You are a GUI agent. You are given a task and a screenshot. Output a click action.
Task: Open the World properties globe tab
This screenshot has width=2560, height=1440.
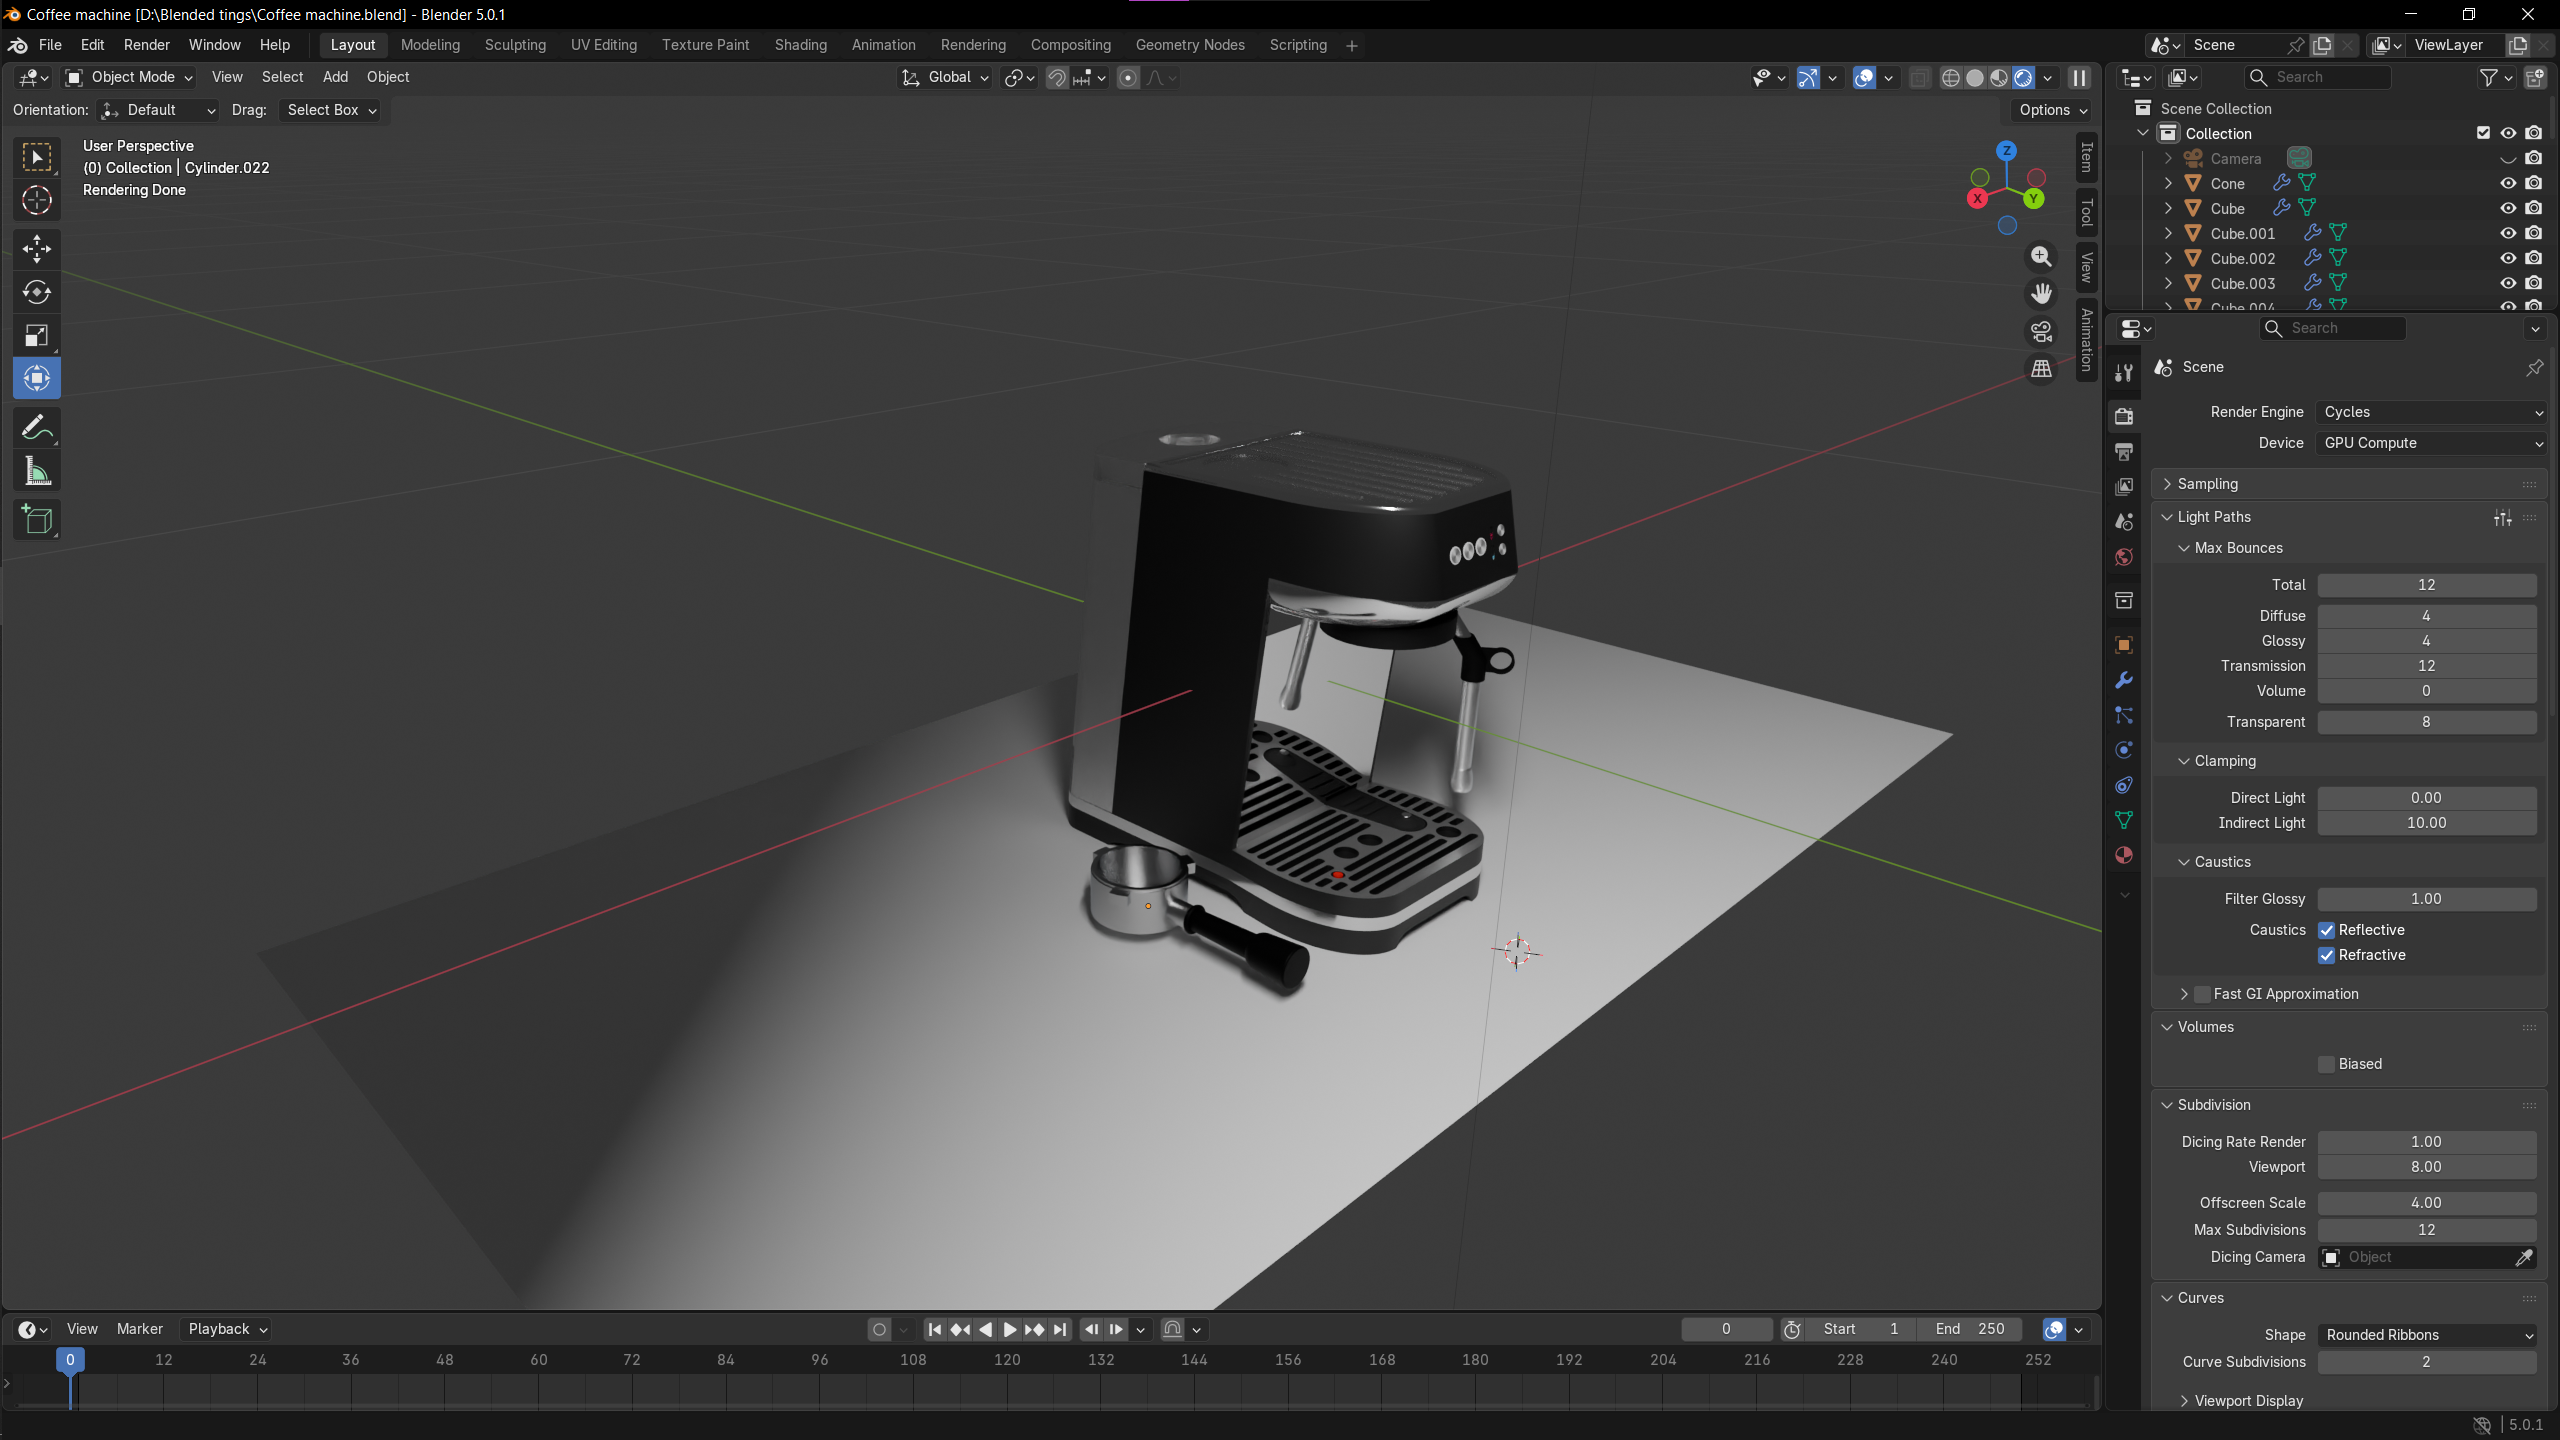[x=2124, y=557]
